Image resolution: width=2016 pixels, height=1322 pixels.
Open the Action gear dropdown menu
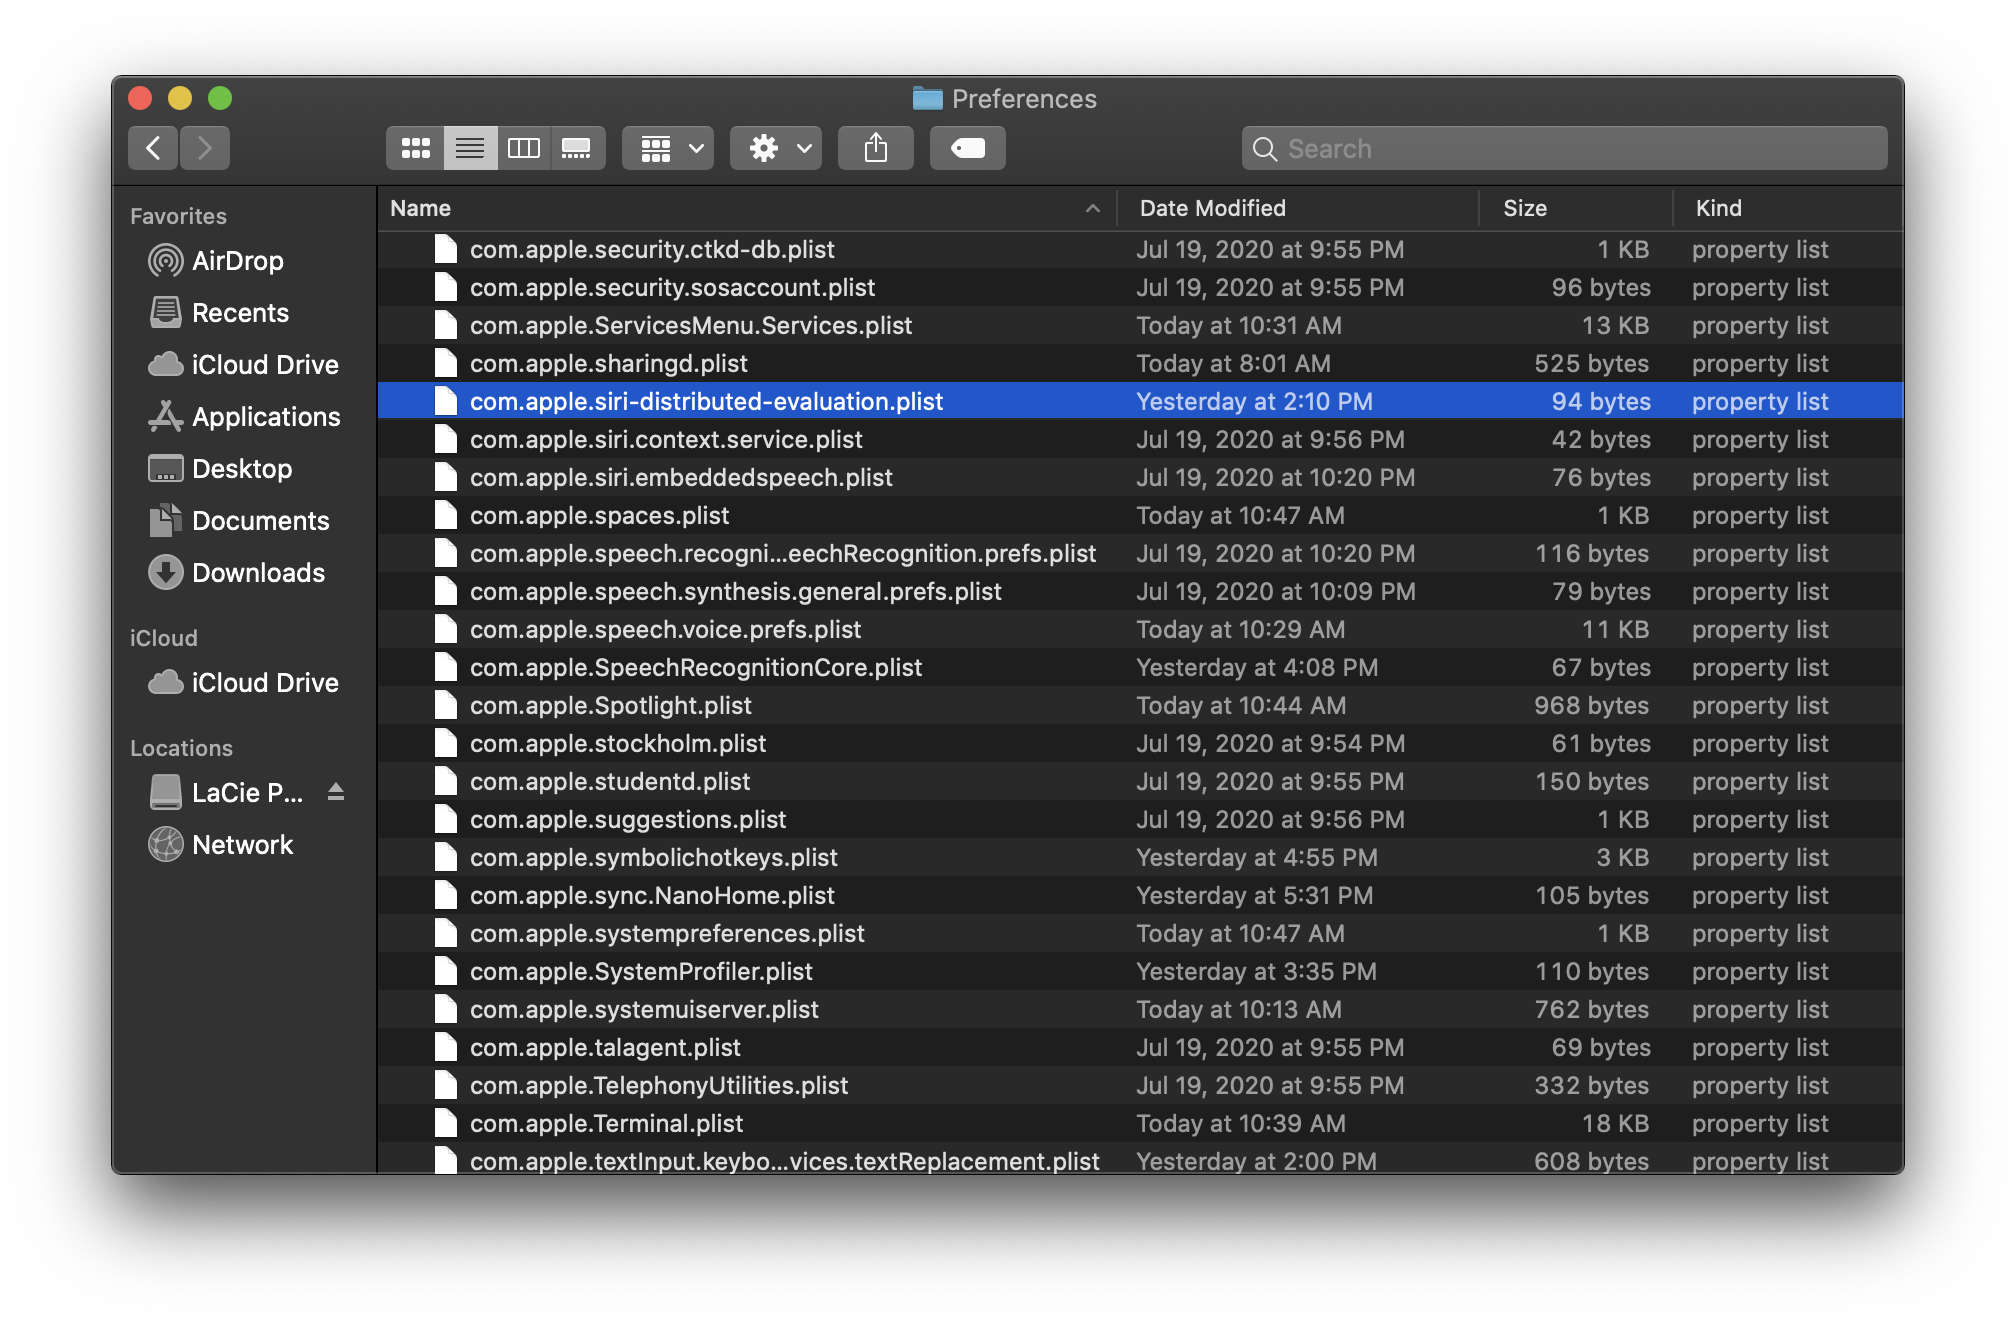tap(776, 149)
